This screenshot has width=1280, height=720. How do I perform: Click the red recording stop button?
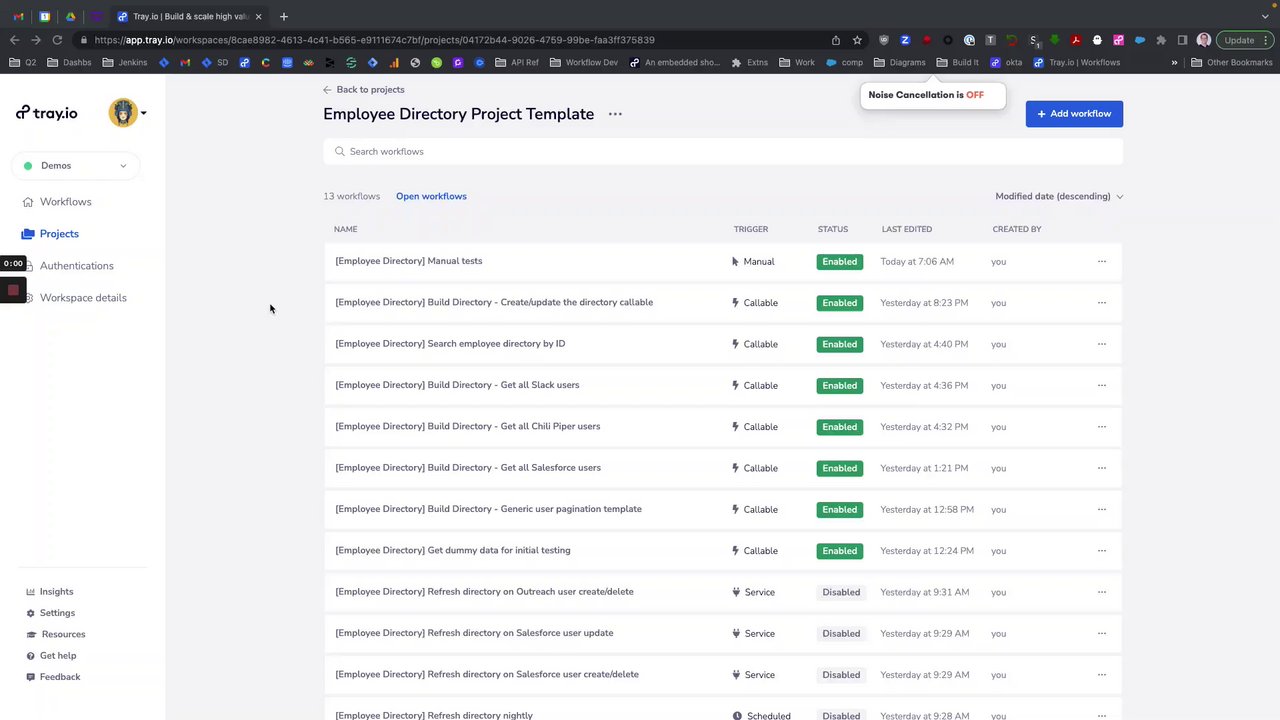point(13,290)
